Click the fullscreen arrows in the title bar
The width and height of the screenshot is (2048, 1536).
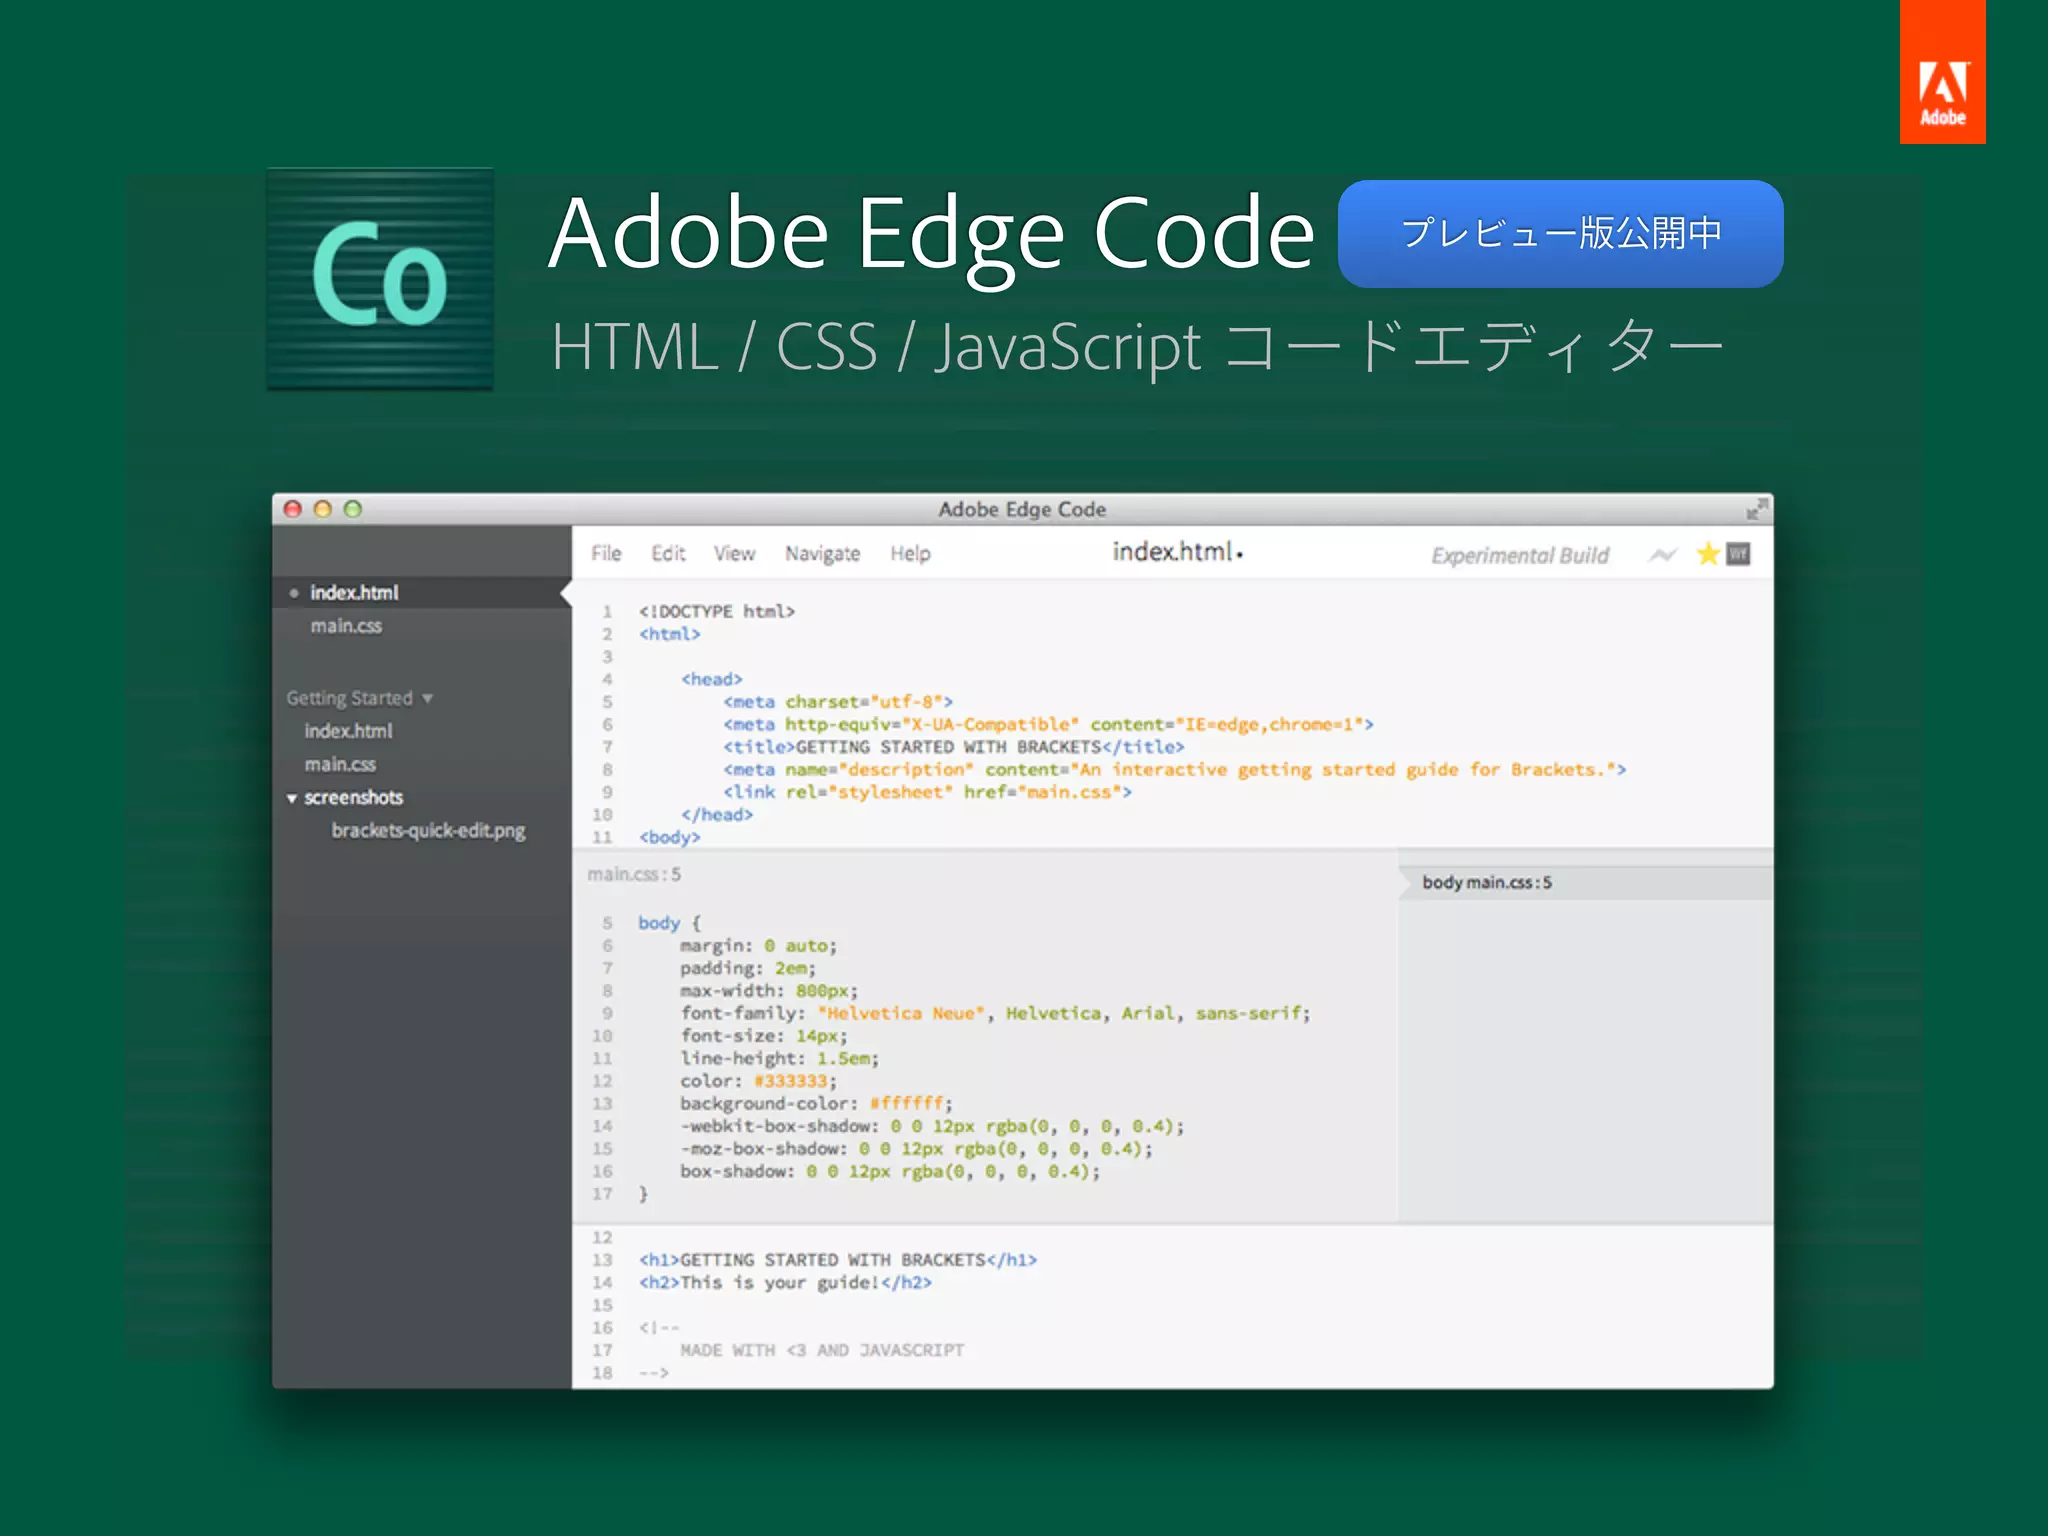[x=1756, y=509]
